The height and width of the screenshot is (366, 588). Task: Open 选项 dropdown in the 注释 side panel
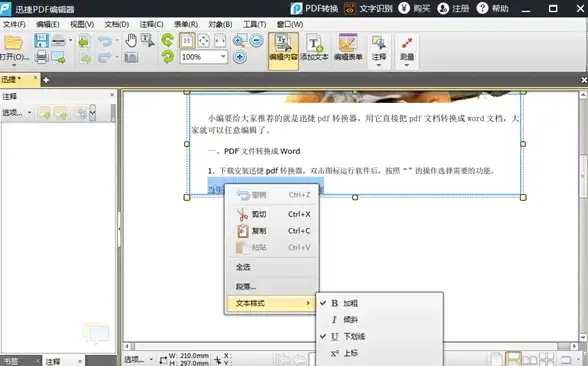(16, 112)
